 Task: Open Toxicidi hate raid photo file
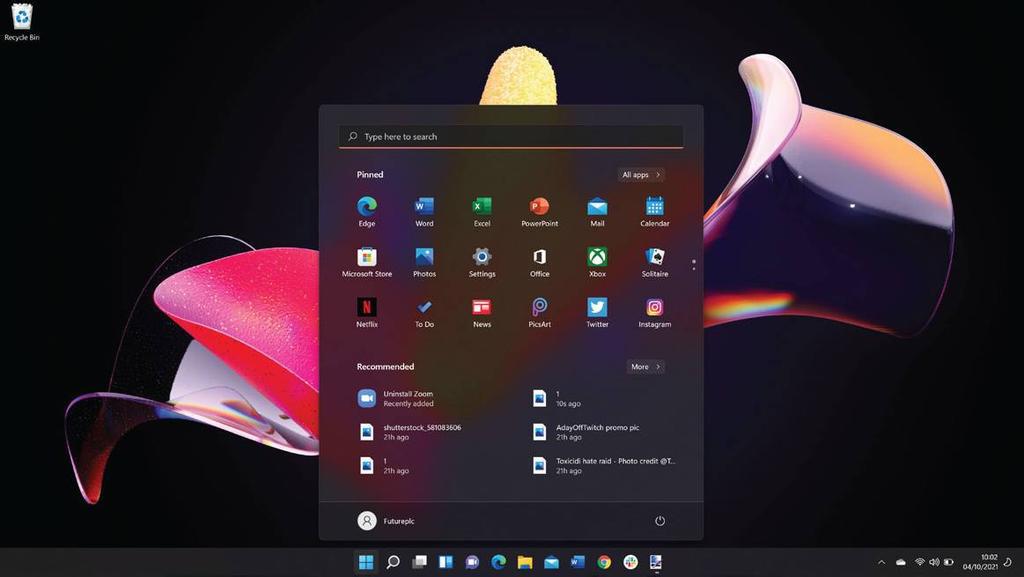tap(604, 465)
